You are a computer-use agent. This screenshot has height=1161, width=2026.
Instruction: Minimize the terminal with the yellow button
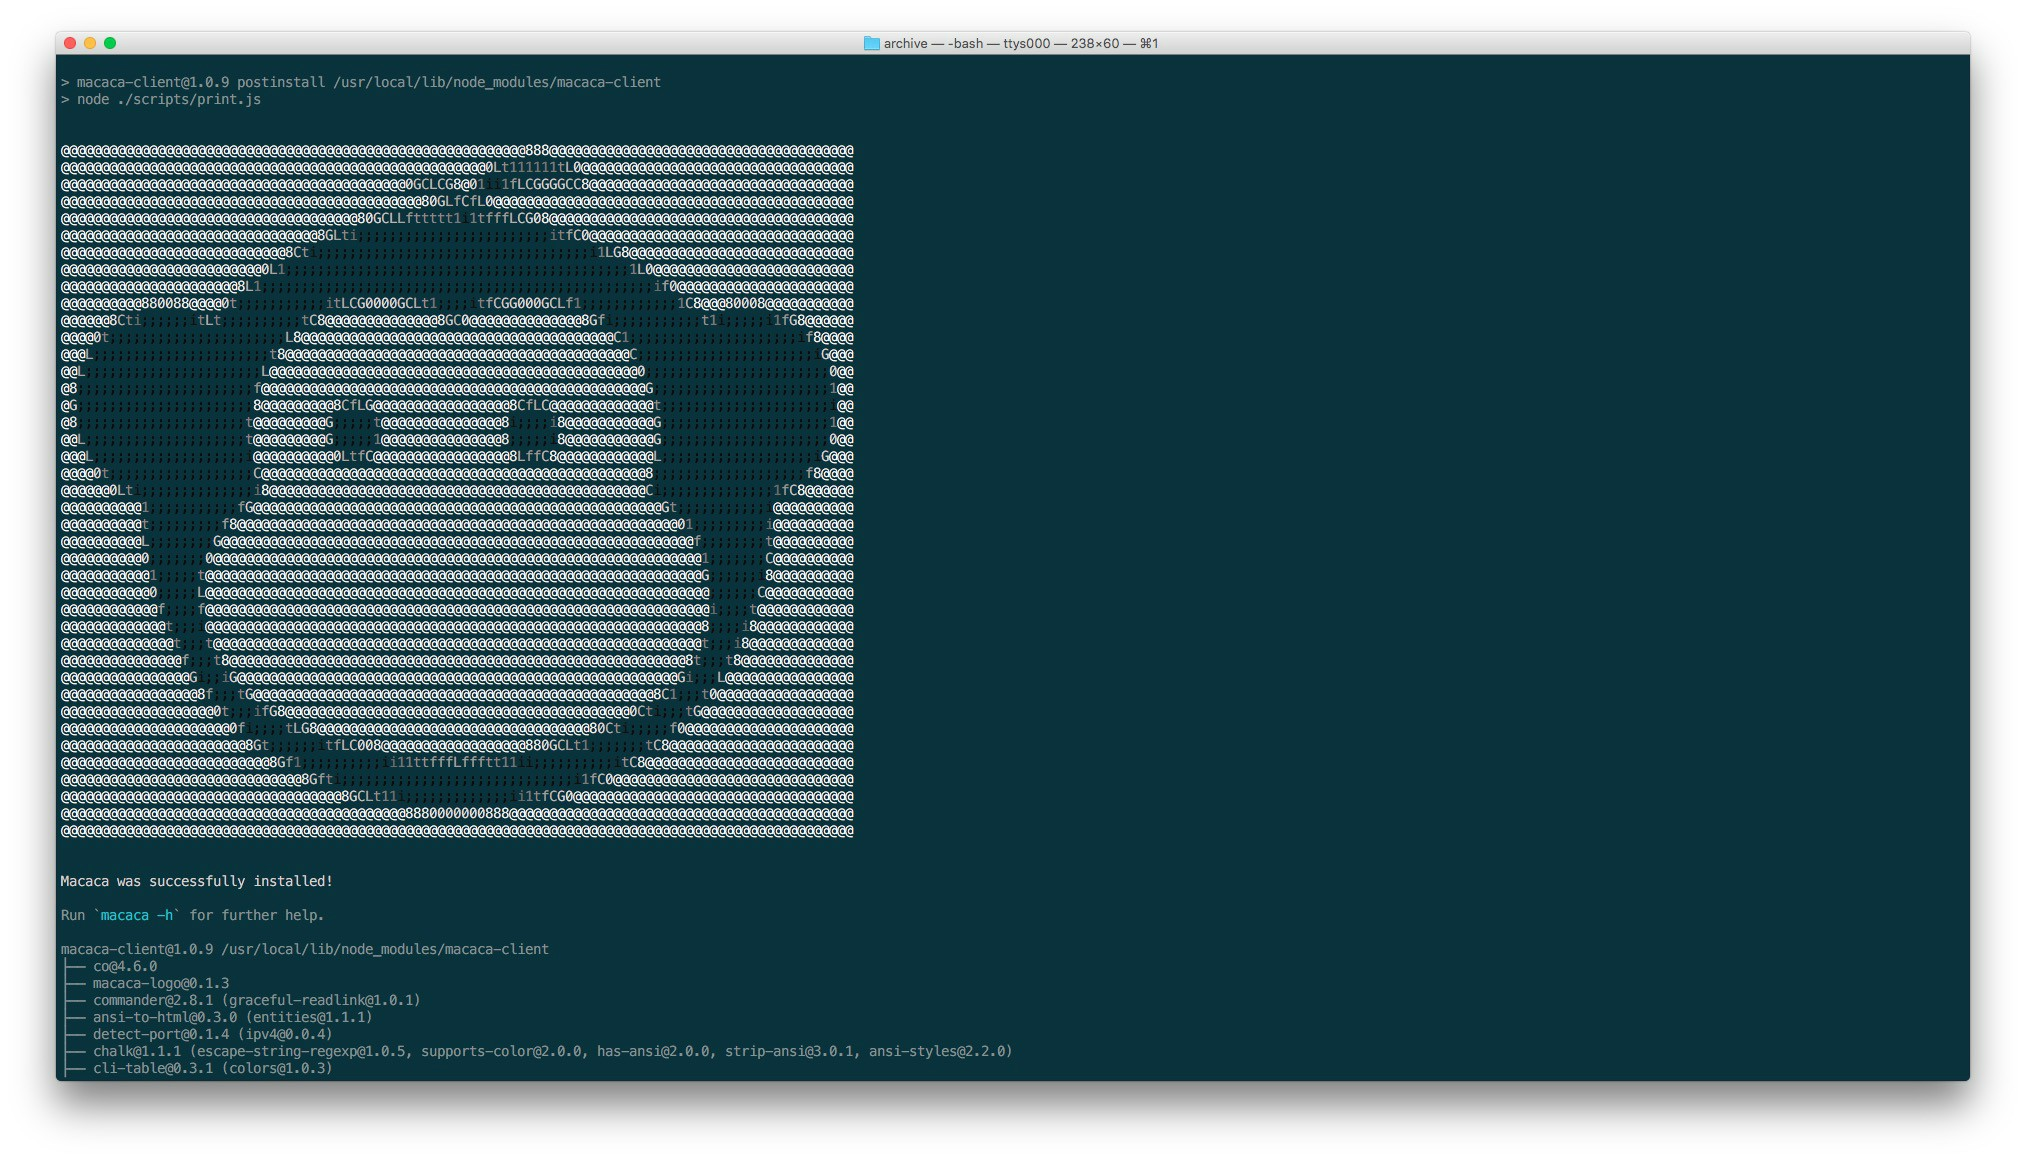click(x=90, y=43)
